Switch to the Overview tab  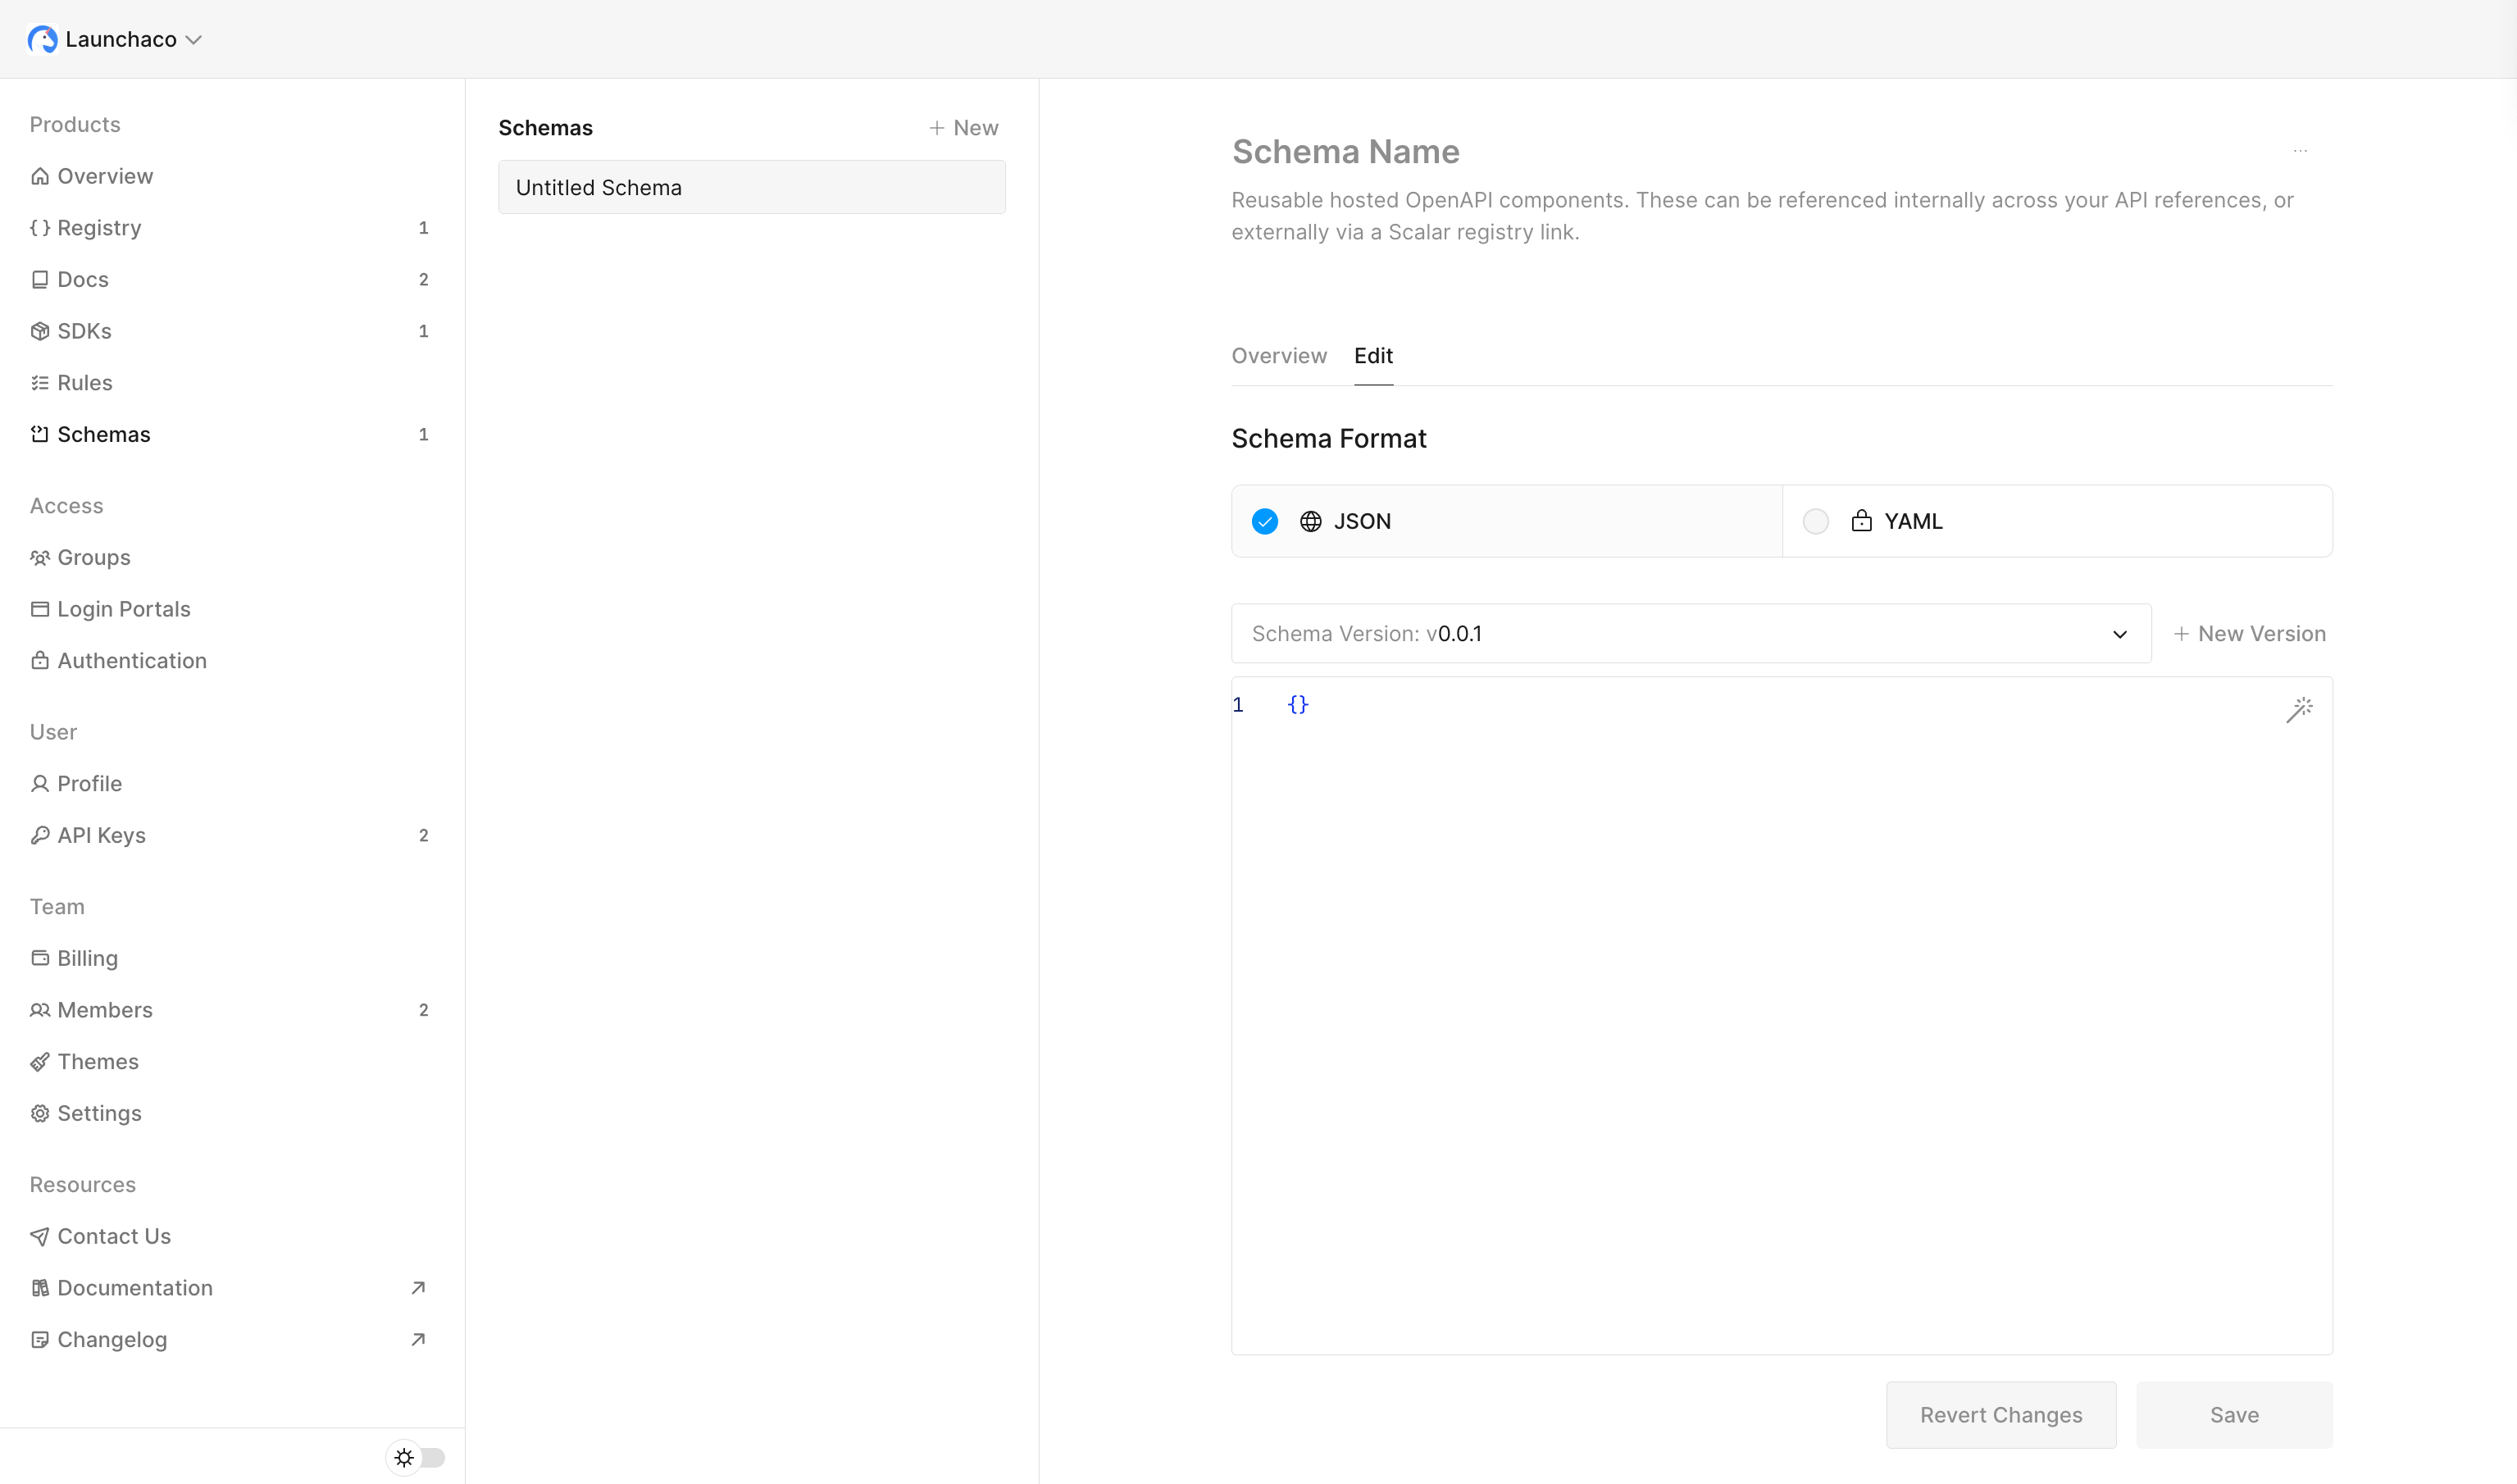tap(1279, 356)
